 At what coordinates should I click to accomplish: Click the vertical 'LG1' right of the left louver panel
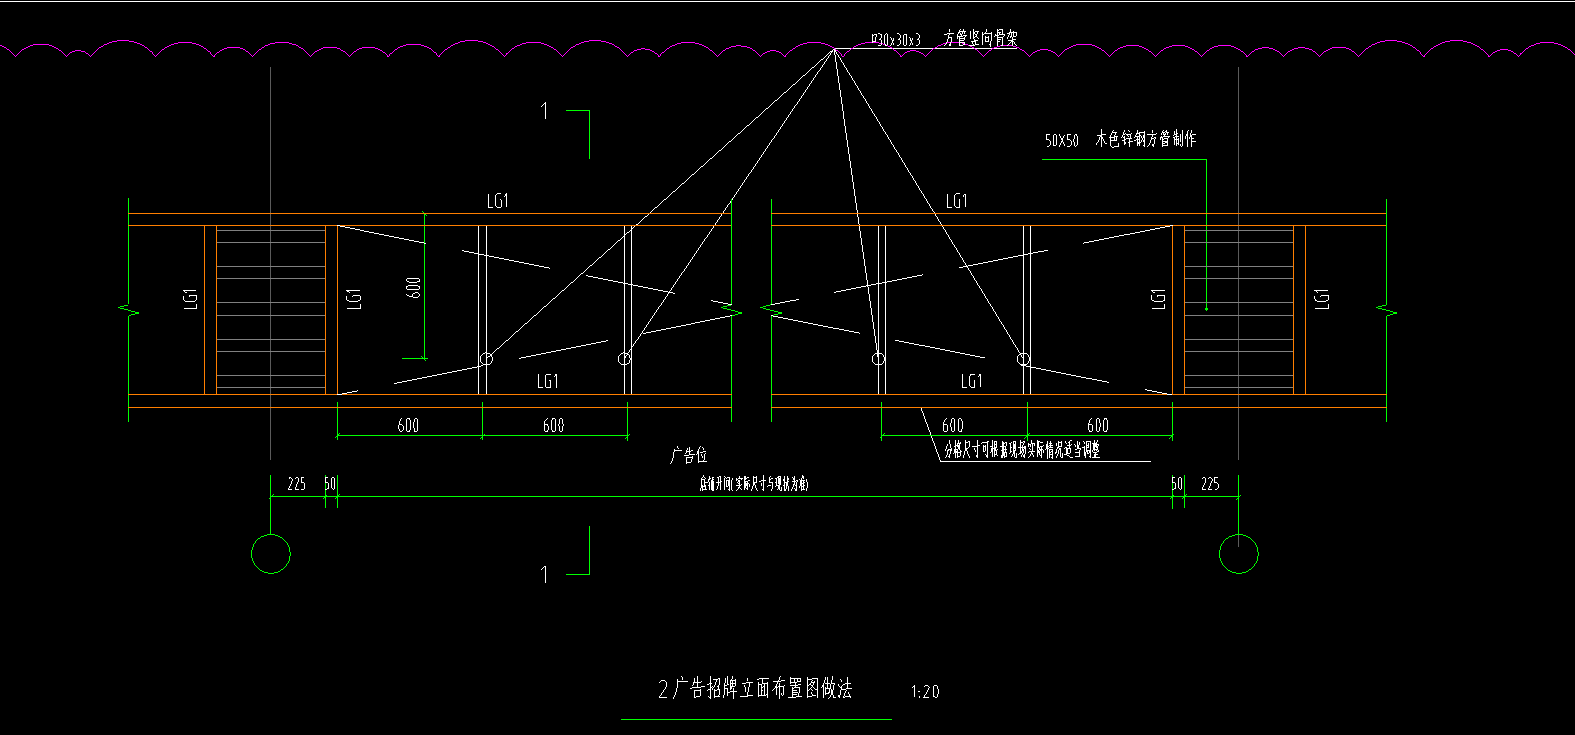[354, 298]
